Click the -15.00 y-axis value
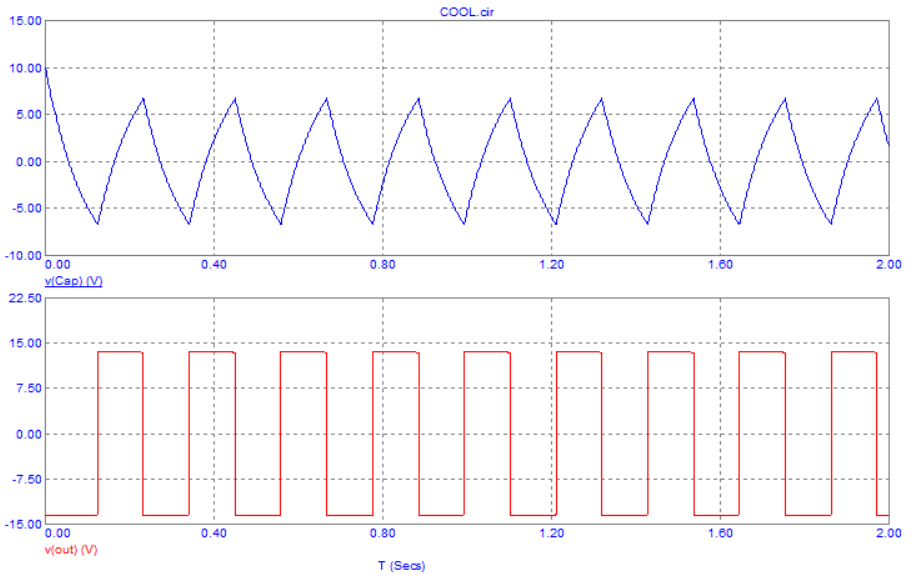 [24, 524]
